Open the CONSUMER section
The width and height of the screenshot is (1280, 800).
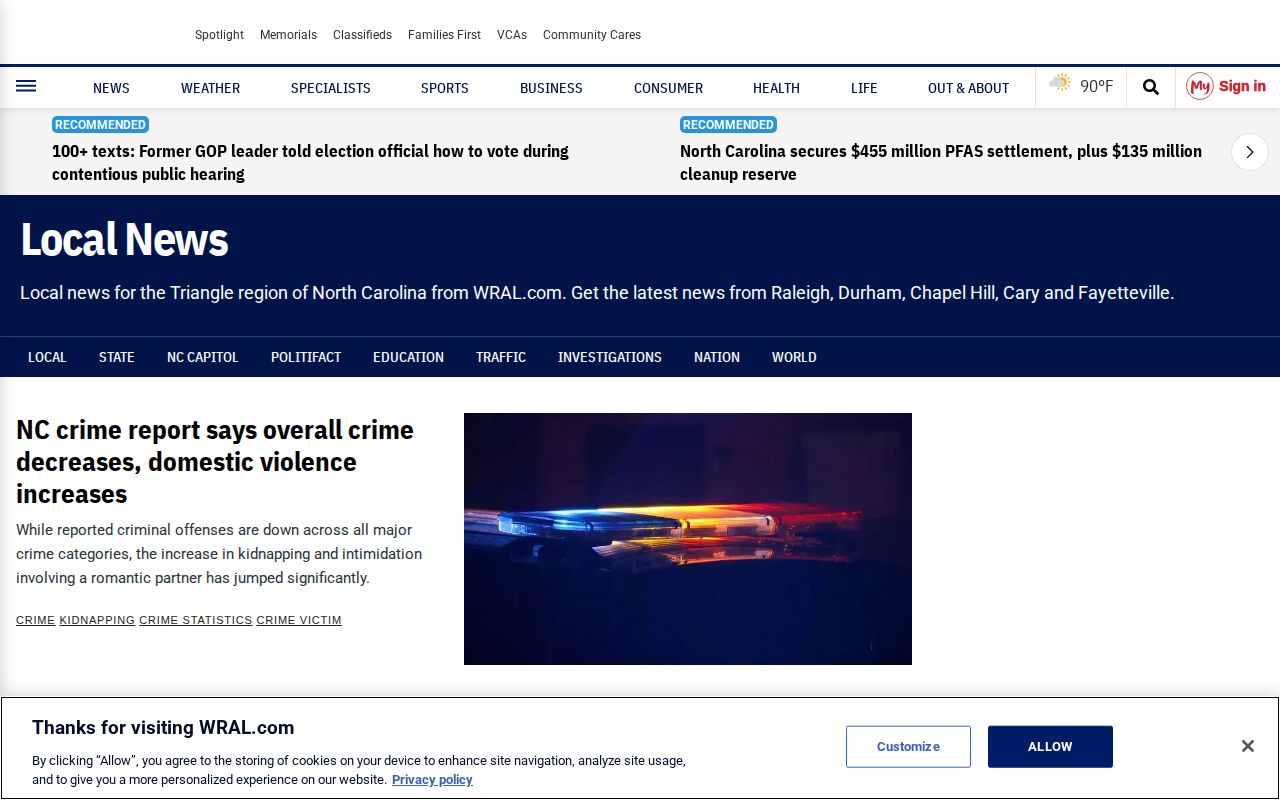(x=668, y=88)
